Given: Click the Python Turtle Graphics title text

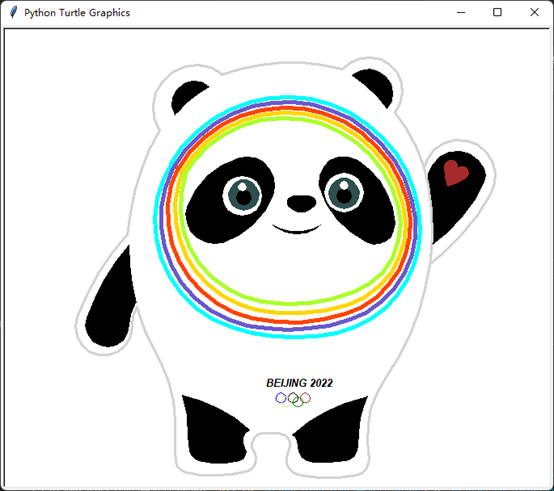Looking at the screenshot, I should (x=77, y=13).
